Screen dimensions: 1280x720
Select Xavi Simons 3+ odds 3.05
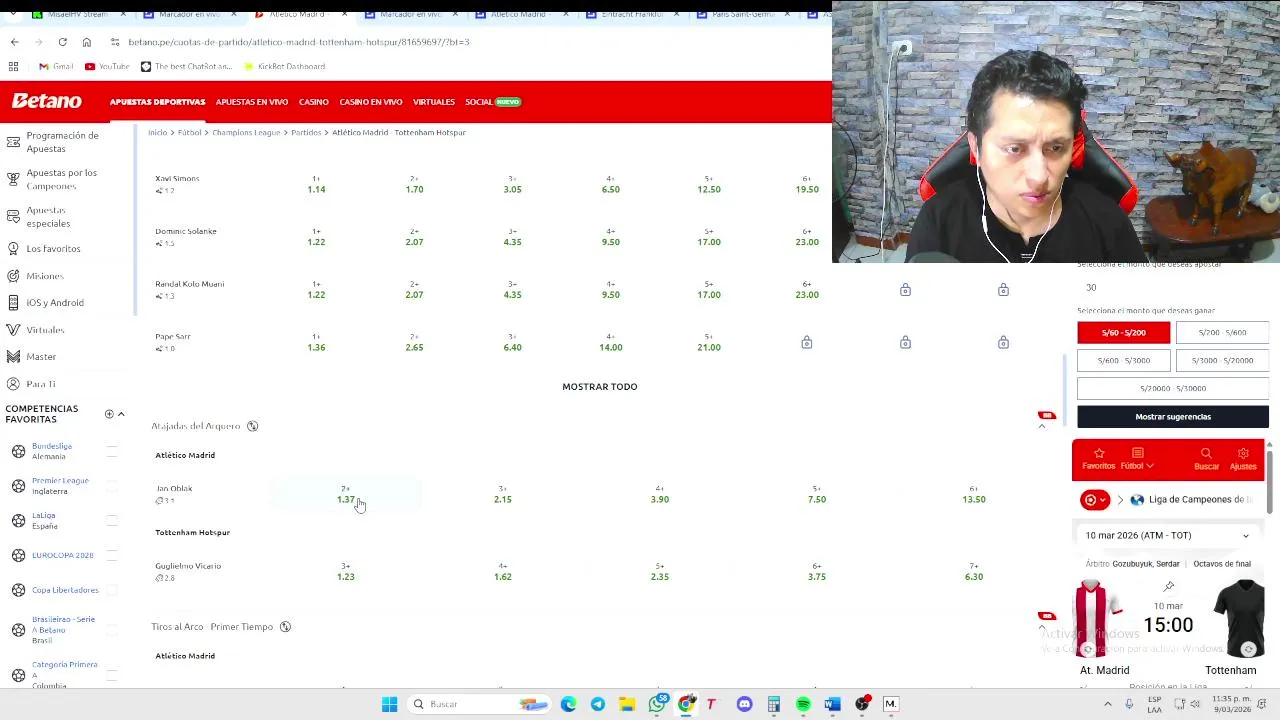pos(512,184)
